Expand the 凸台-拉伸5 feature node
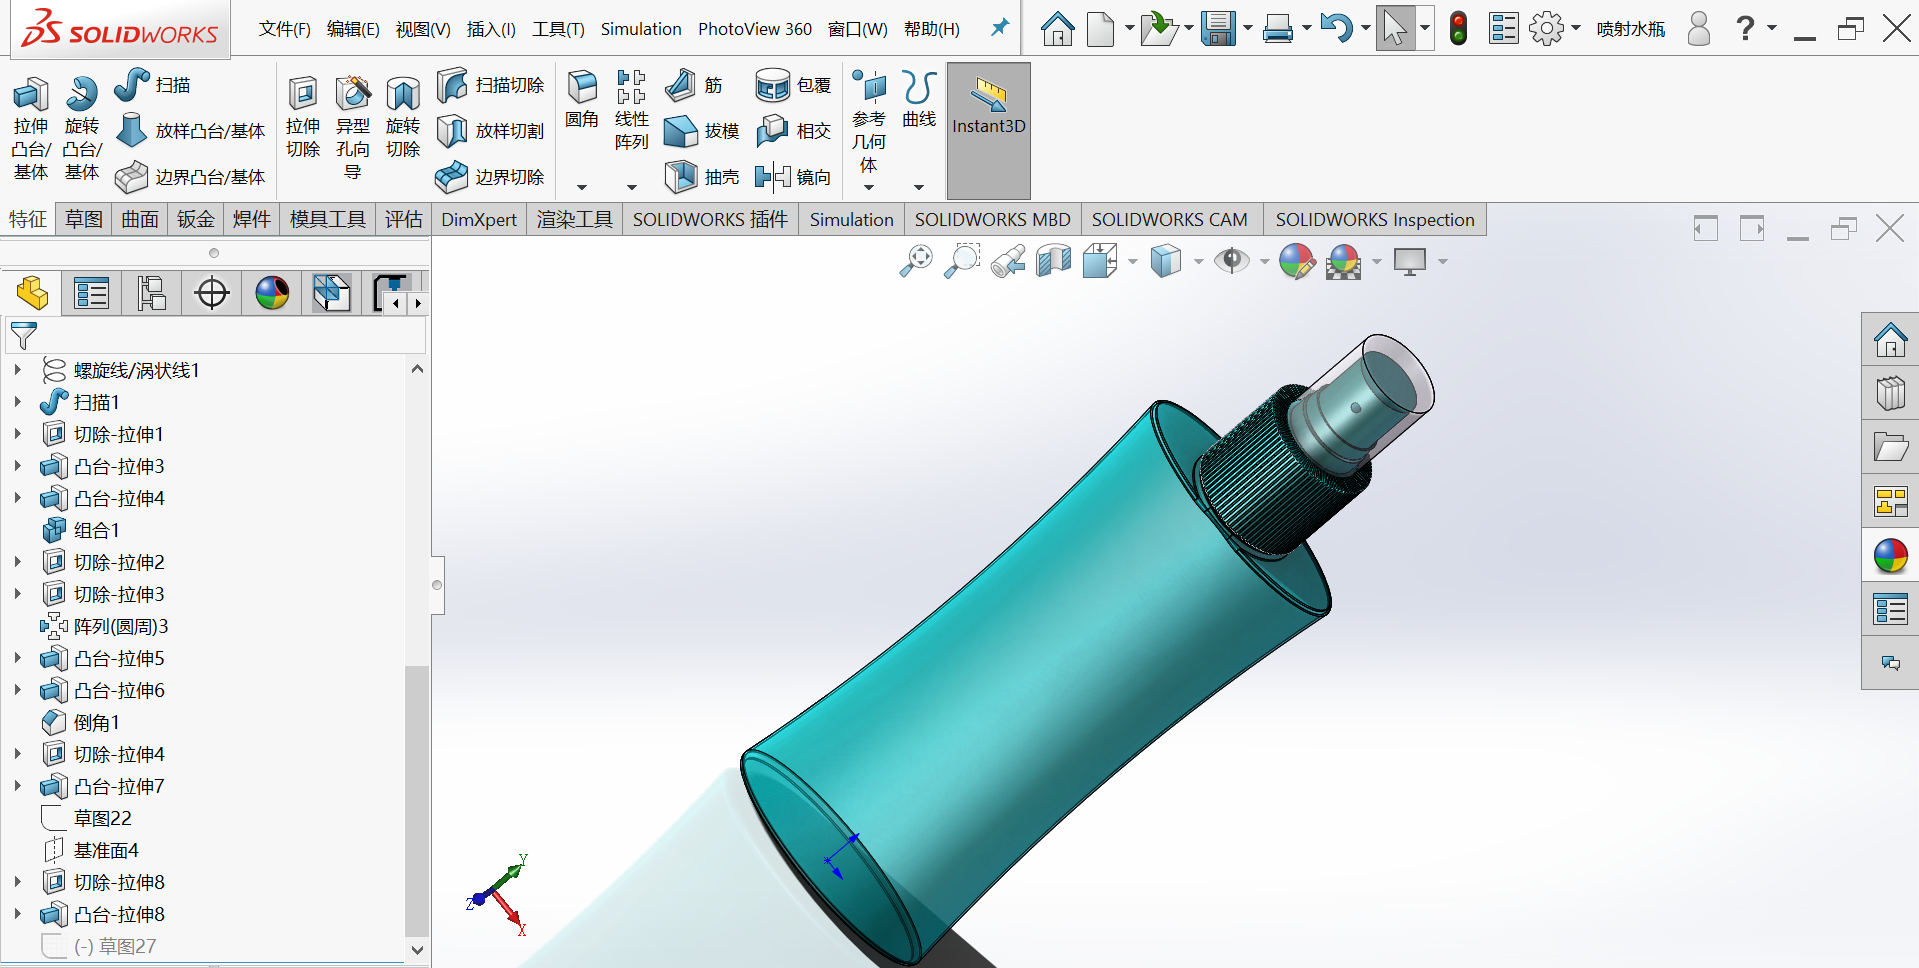1919x968 pixels. 17,658
